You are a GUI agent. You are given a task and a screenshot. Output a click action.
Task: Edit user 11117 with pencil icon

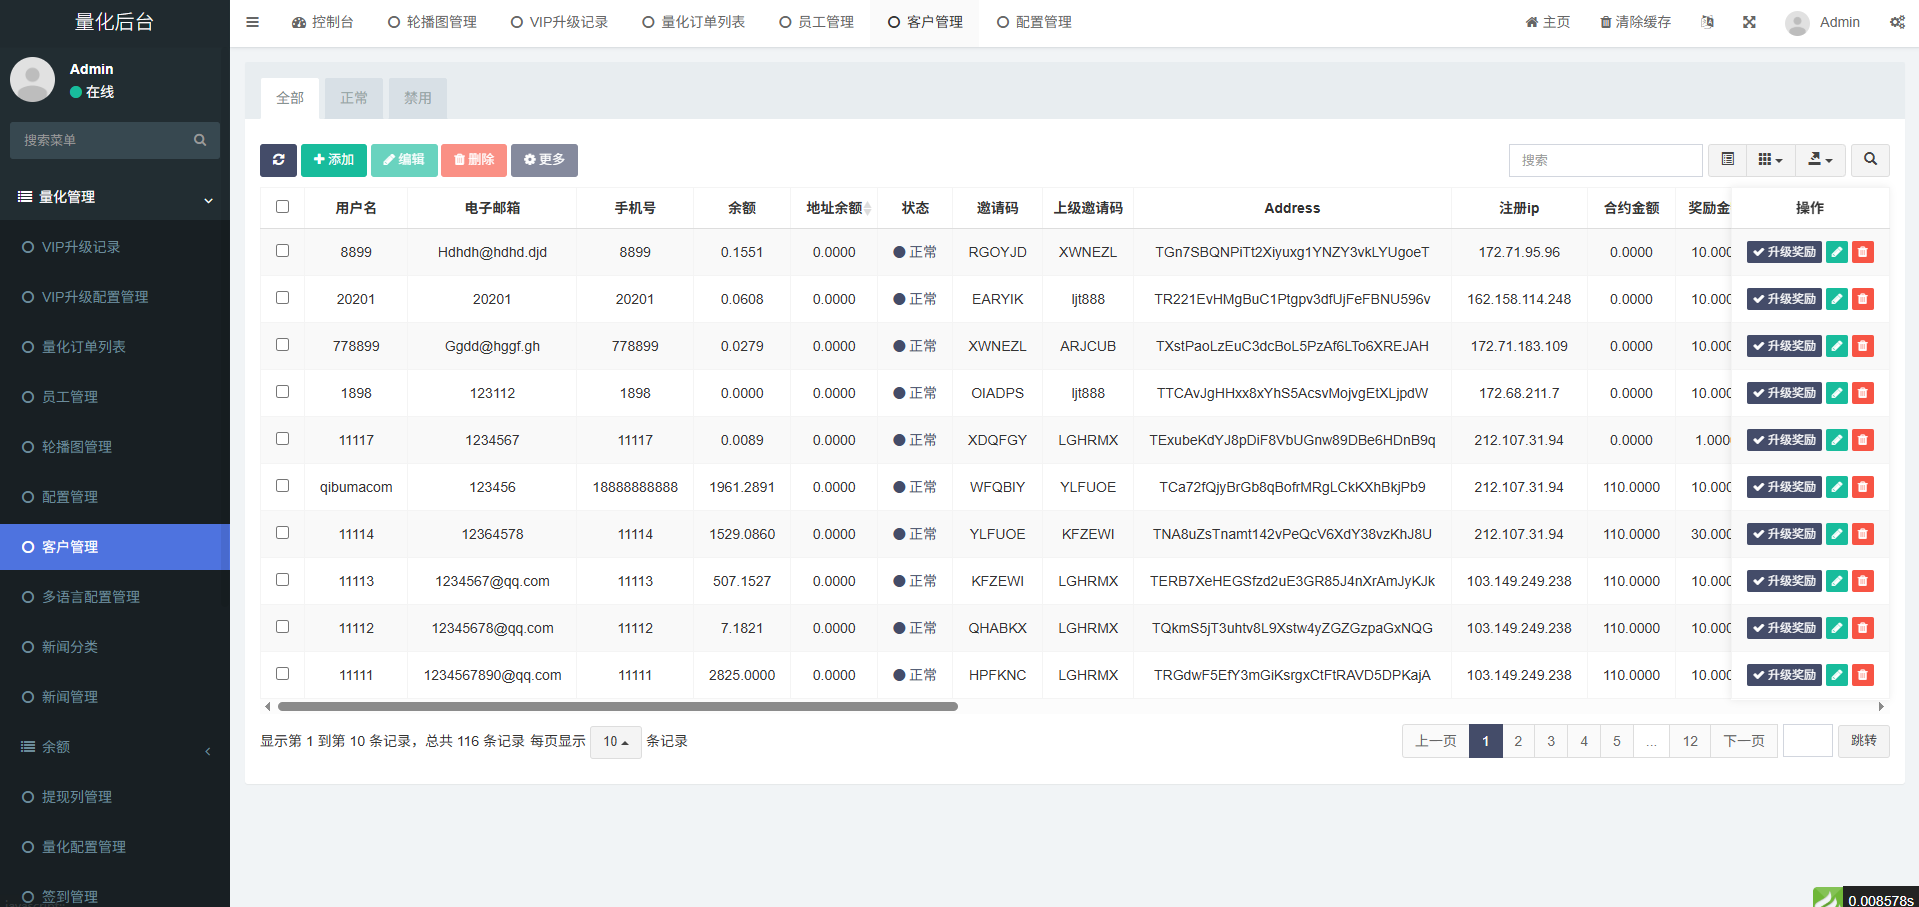(x=1837, y=440)
